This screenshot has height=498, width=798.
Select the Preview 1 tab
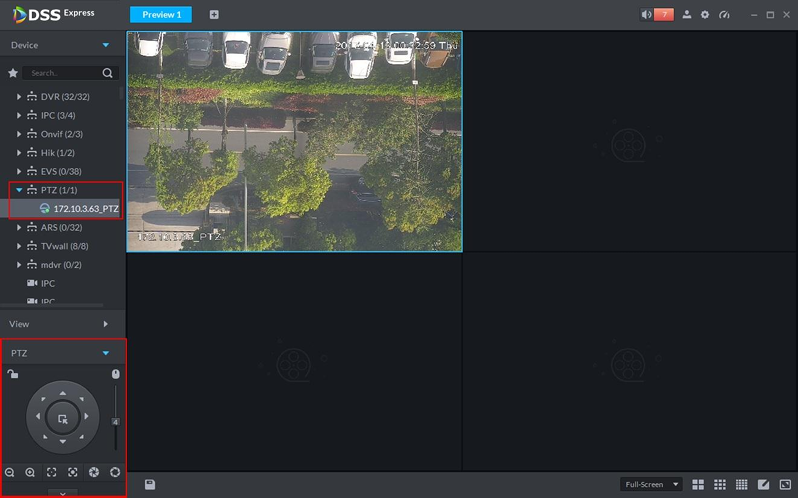click(160, 15)
